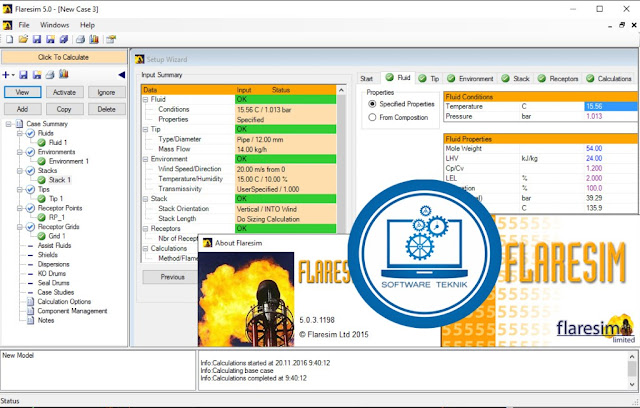640x408 pixels.
Task: Collapse the Stacks tree node
Action: click(x=20, y=171)
